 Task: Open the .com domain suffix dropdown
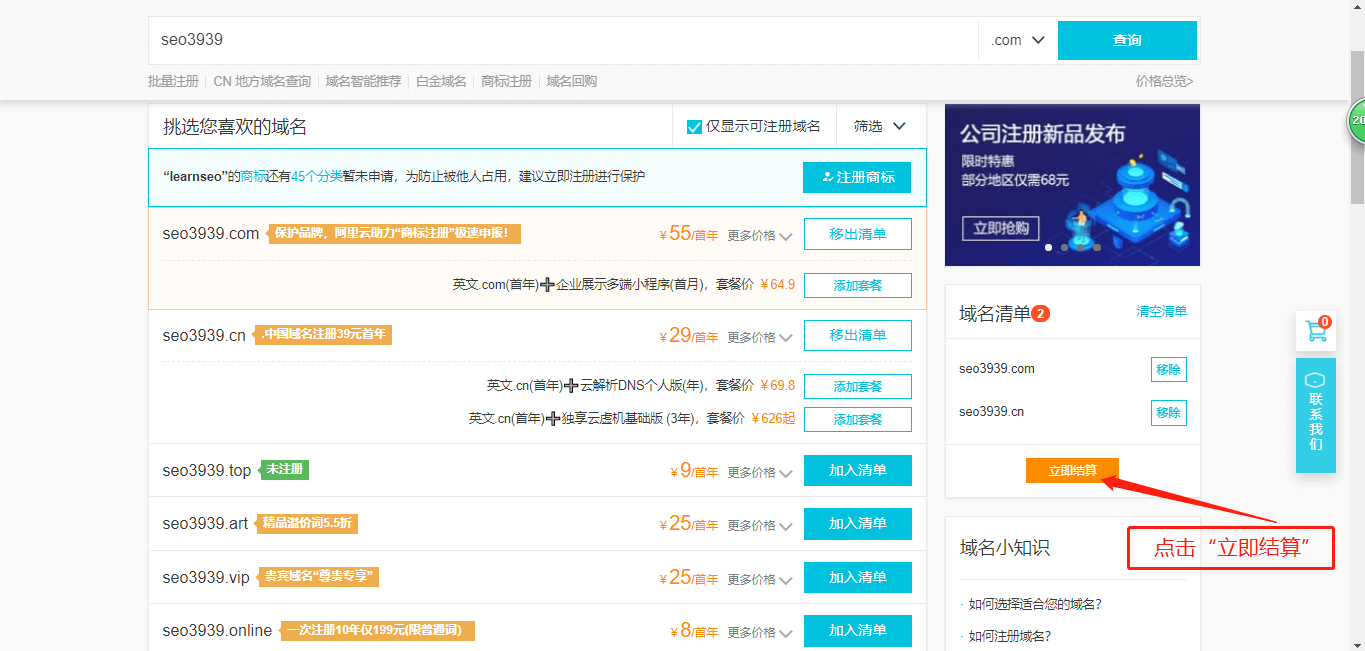click(1017, 40)
